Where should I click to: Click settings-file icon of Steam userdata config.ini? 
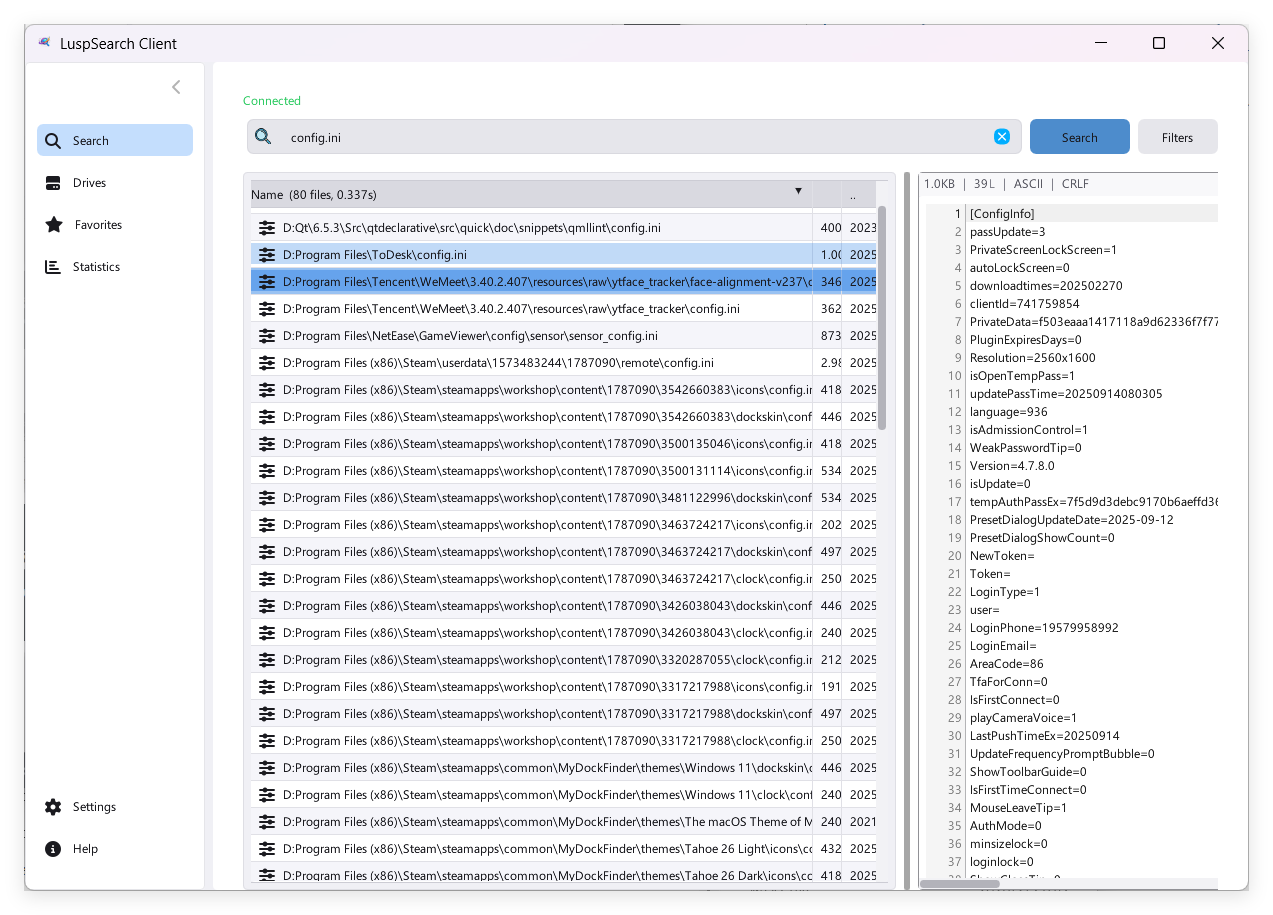[x=267, y=363]
